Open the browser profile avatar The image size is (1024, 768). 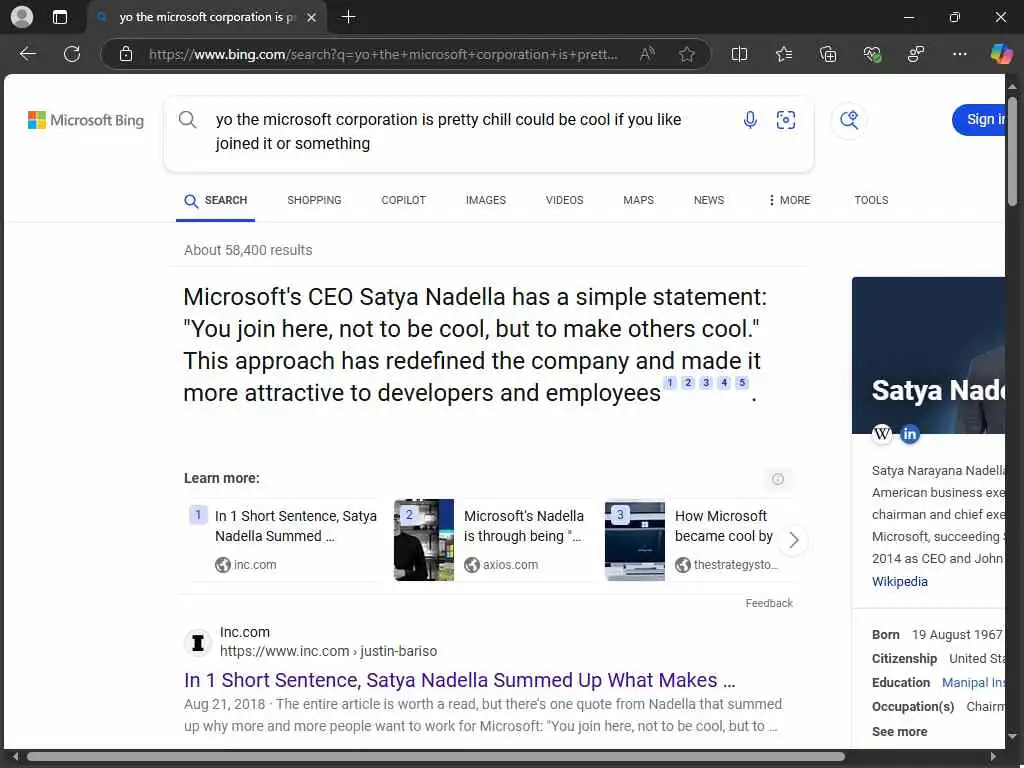point(22,17)
